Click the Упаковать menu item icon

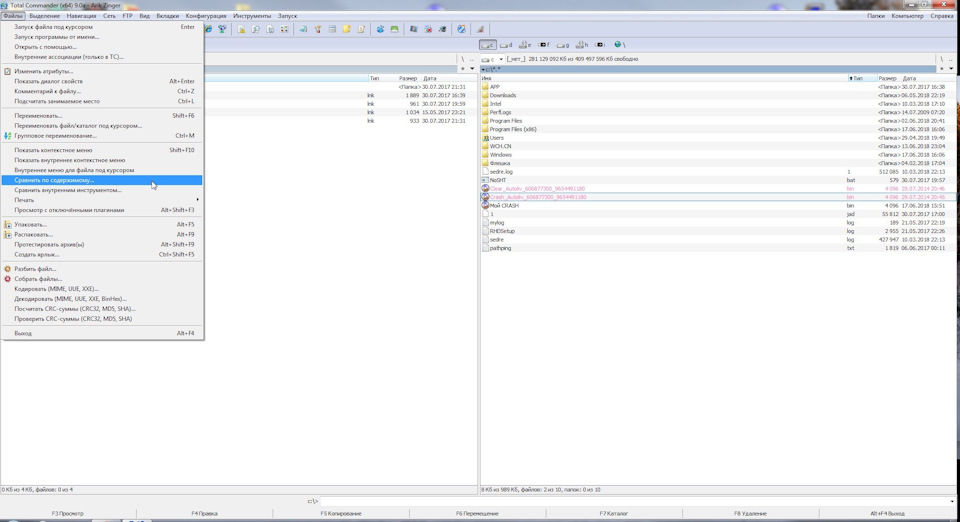point(7,225)
